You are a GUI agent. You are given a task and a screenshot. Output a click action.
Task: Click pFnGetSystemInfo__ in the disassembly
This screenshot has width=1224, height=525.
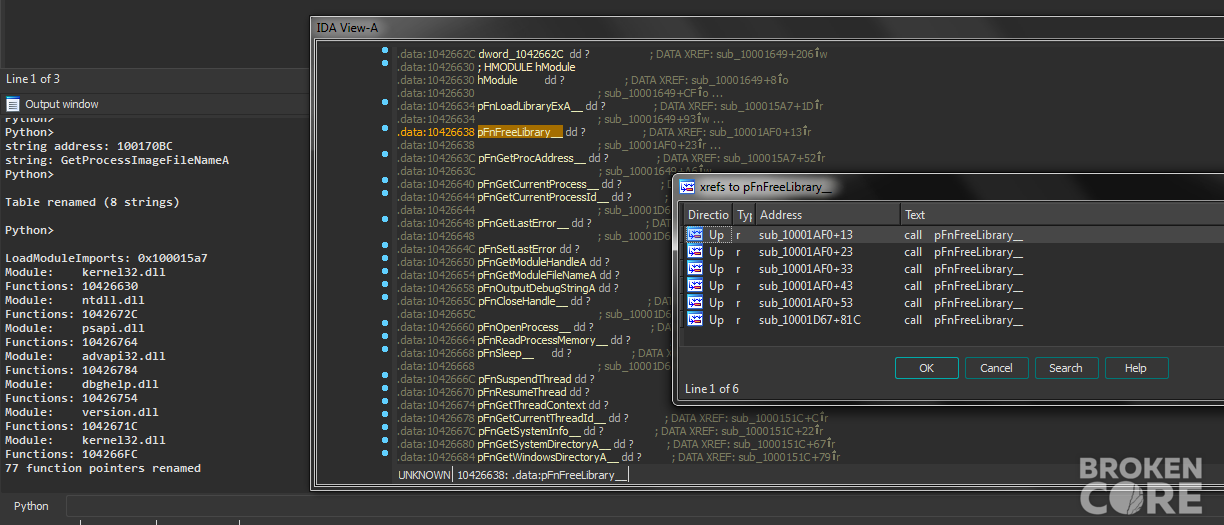point(528,431)
